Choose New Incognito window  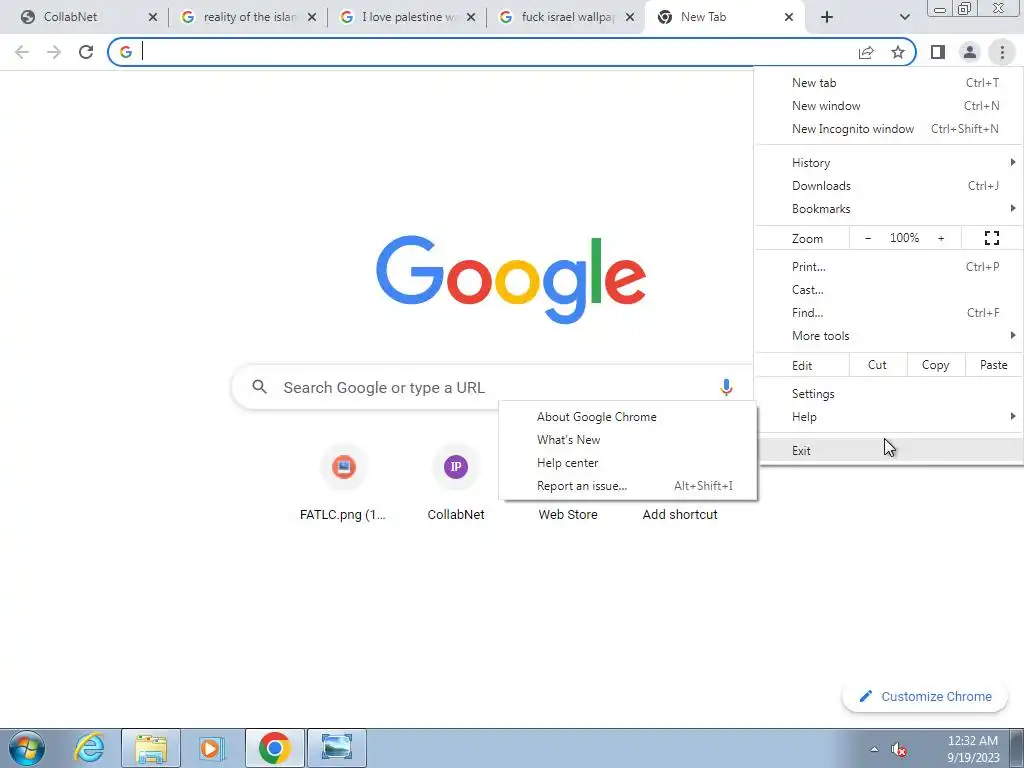(888, 129)
